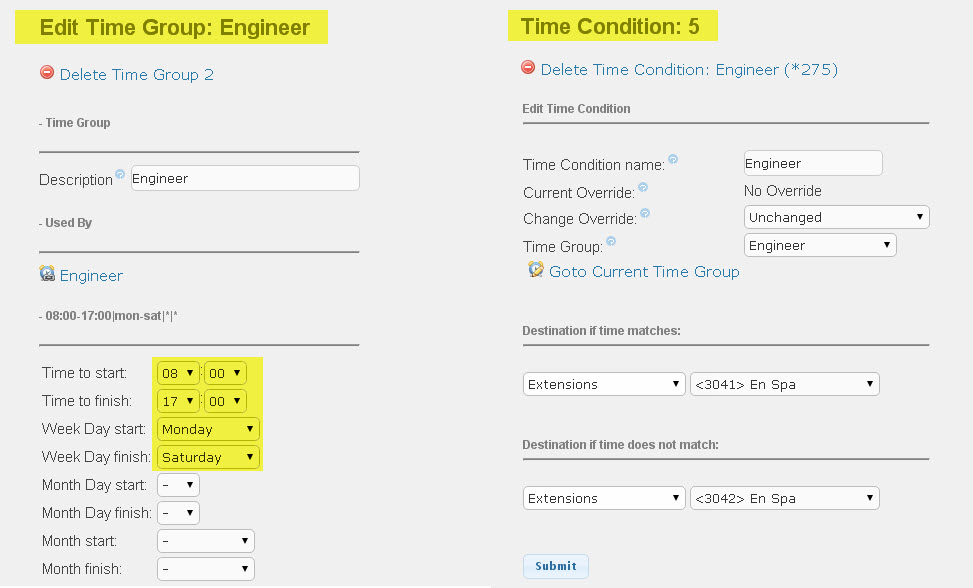Image resolution: width=973 pixels, height=588 pixels.
Task: Expand the Week Day finish Saturday dropdown
Action: (x=208, y=457)
